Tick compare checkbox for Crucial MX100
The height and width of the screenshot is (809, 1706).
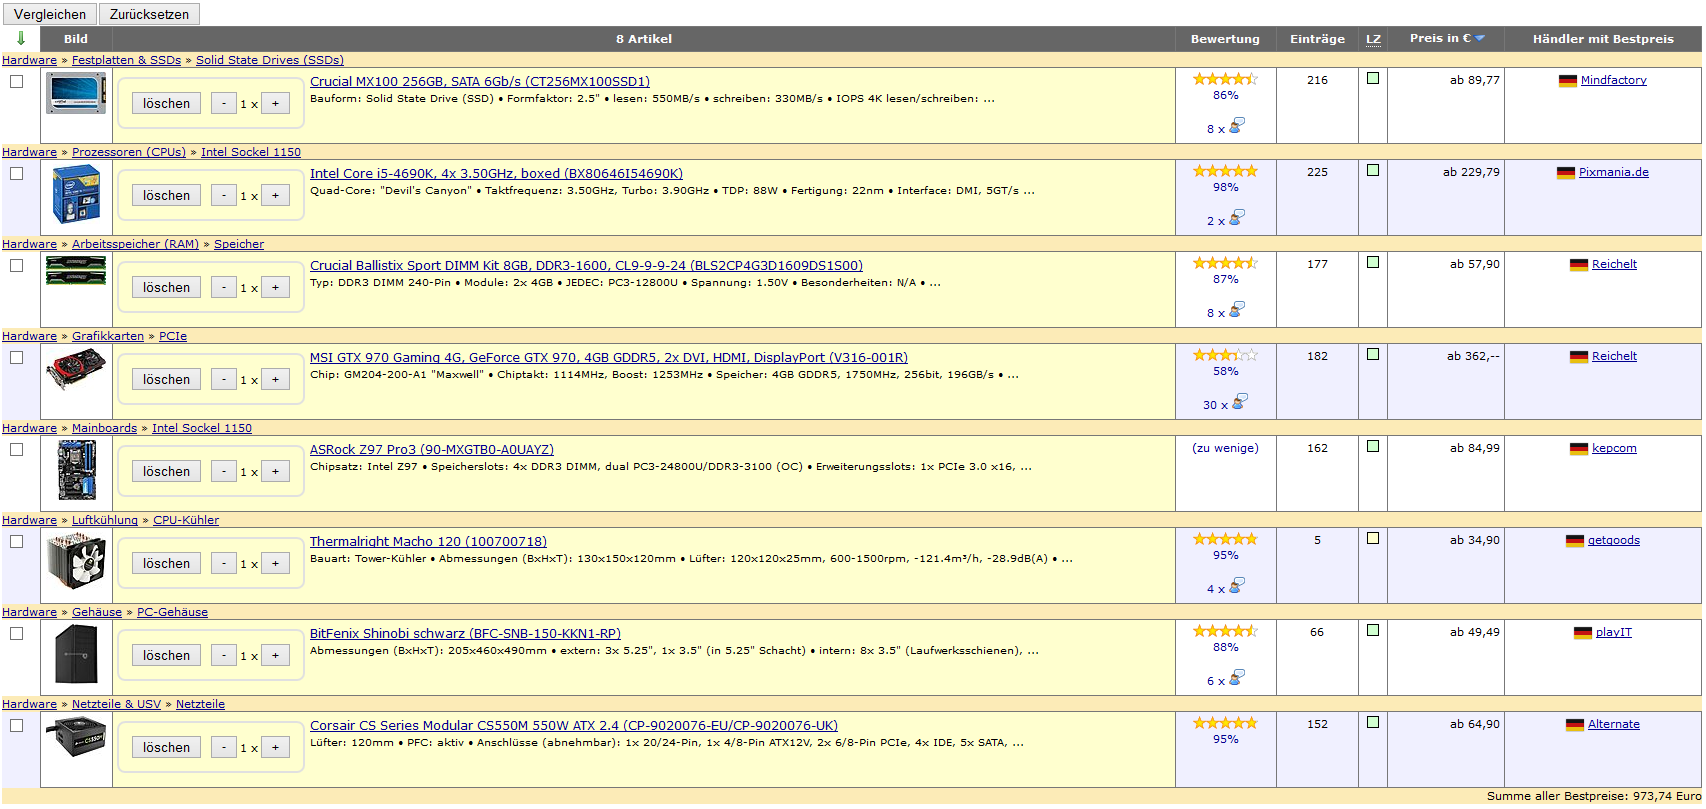coord(17,82)
